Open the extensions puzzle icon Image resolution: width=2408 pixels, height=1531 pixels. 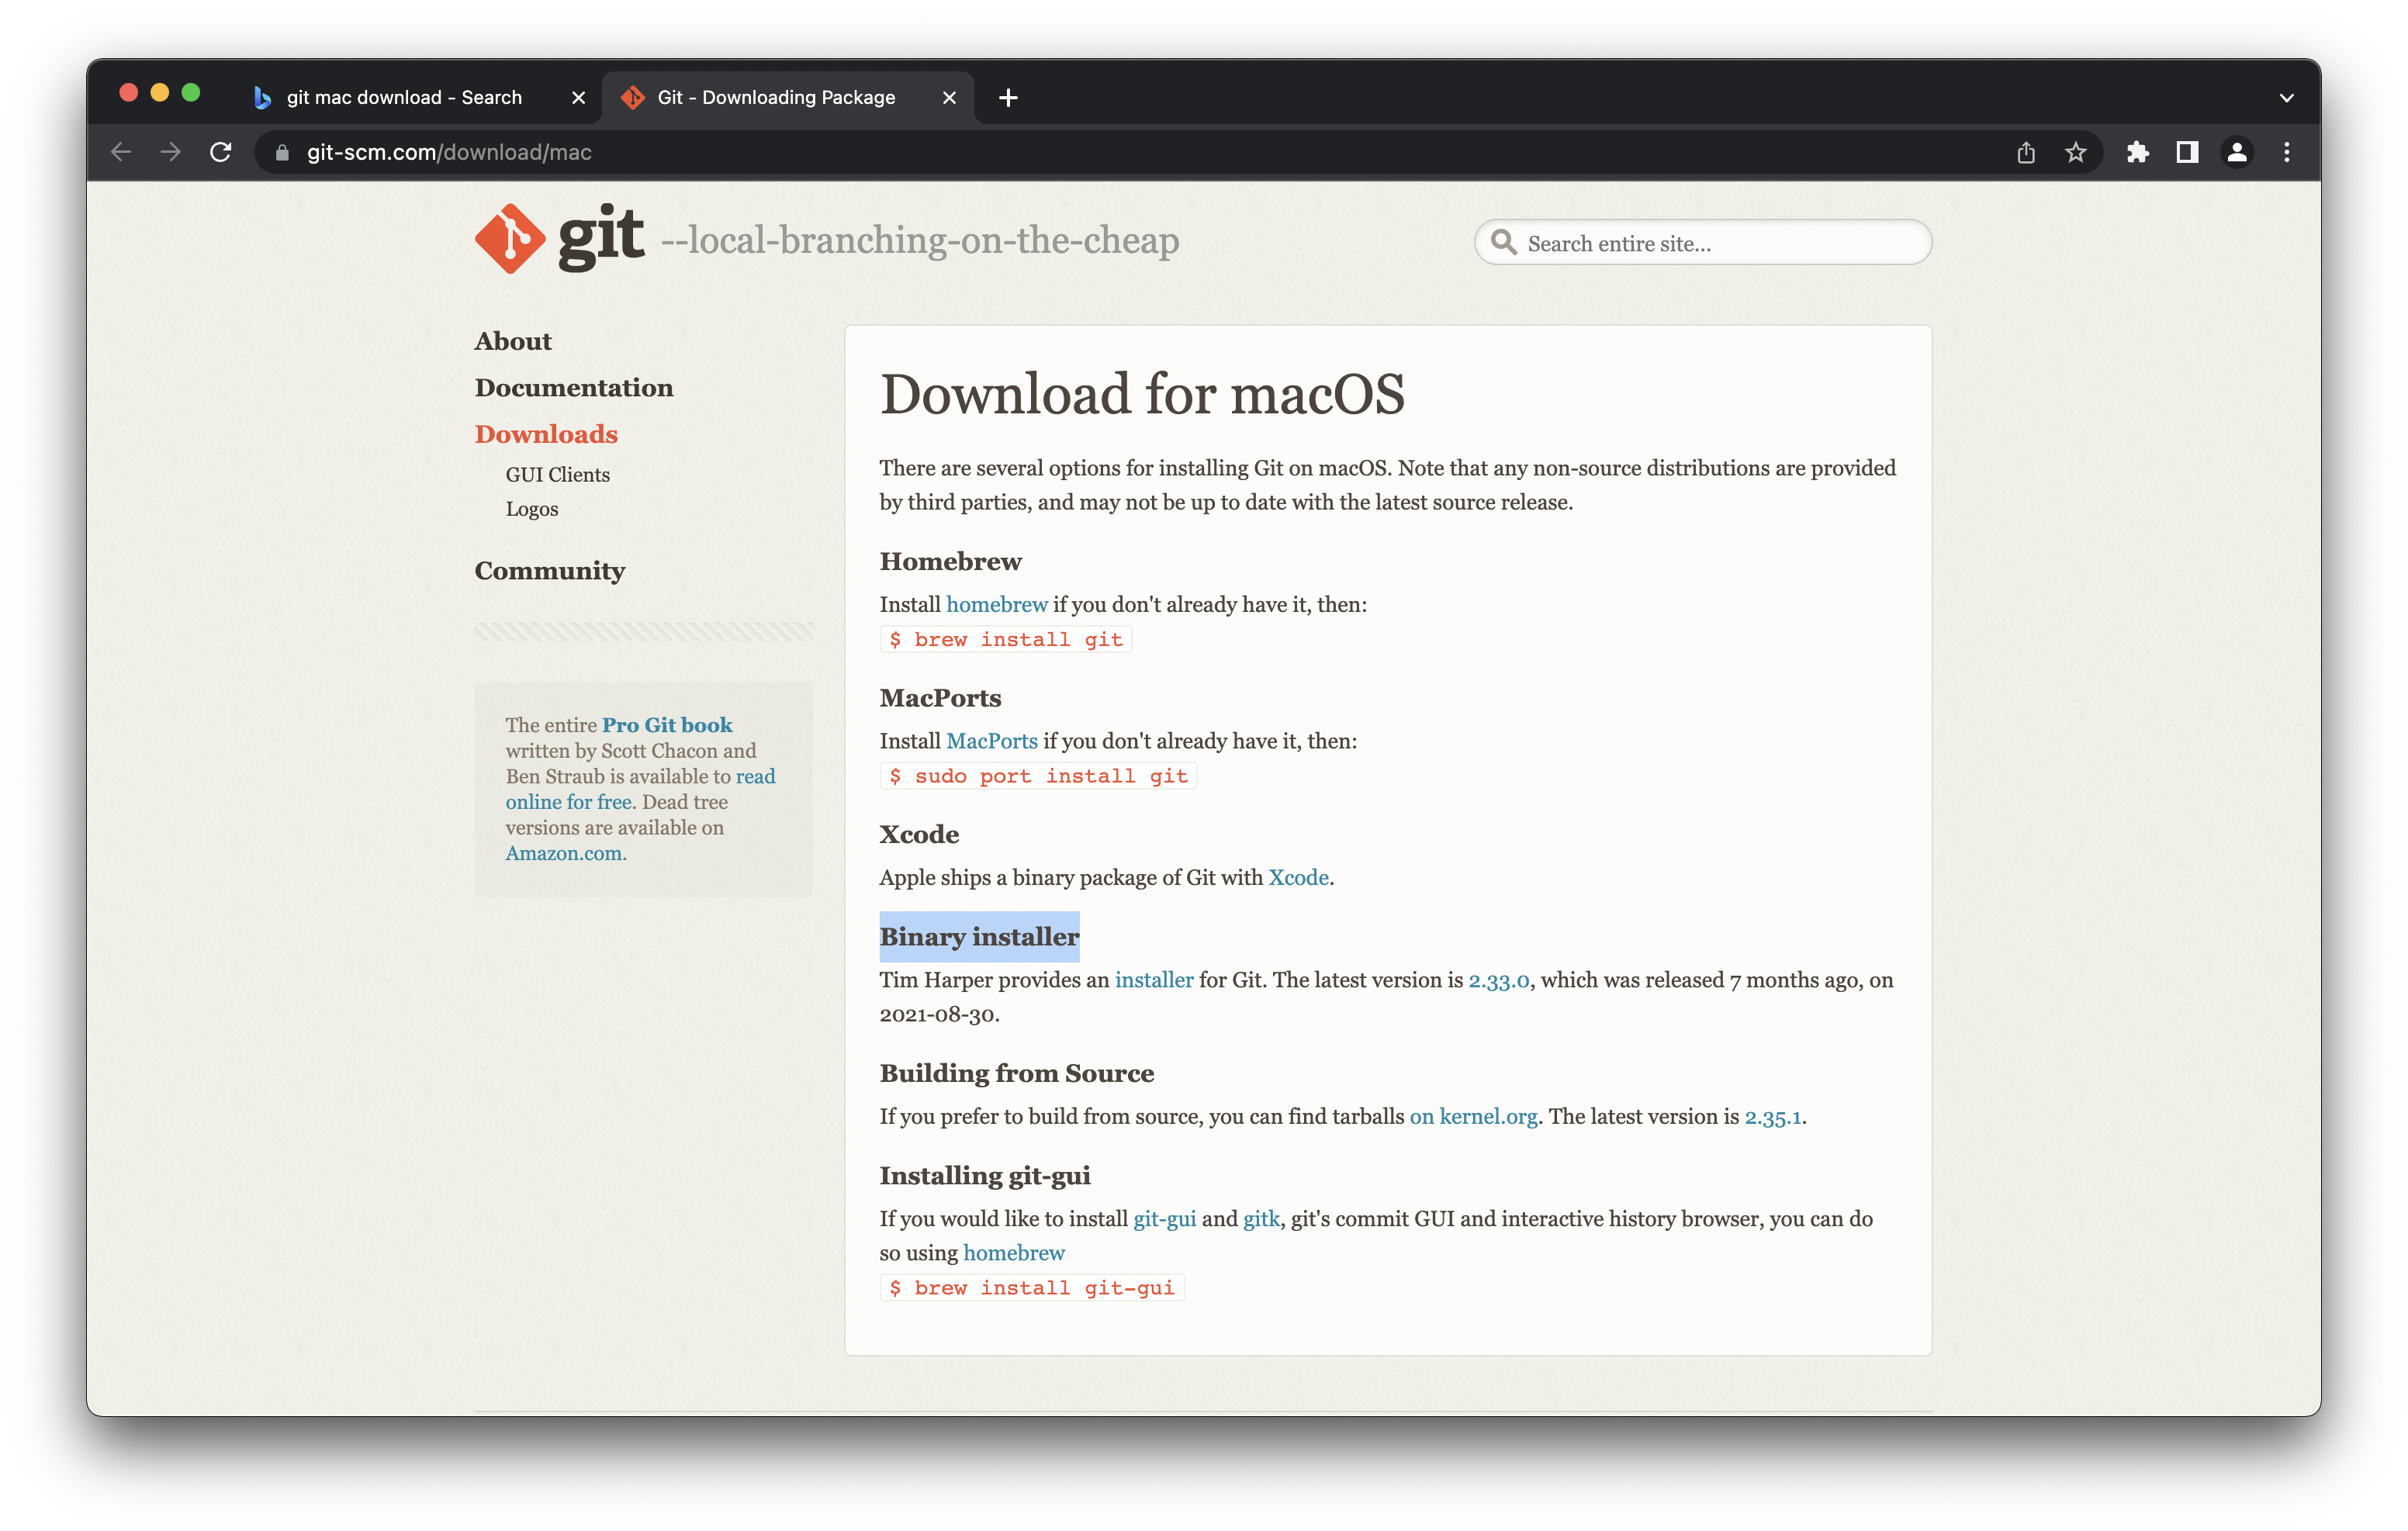pos(2137,152)
